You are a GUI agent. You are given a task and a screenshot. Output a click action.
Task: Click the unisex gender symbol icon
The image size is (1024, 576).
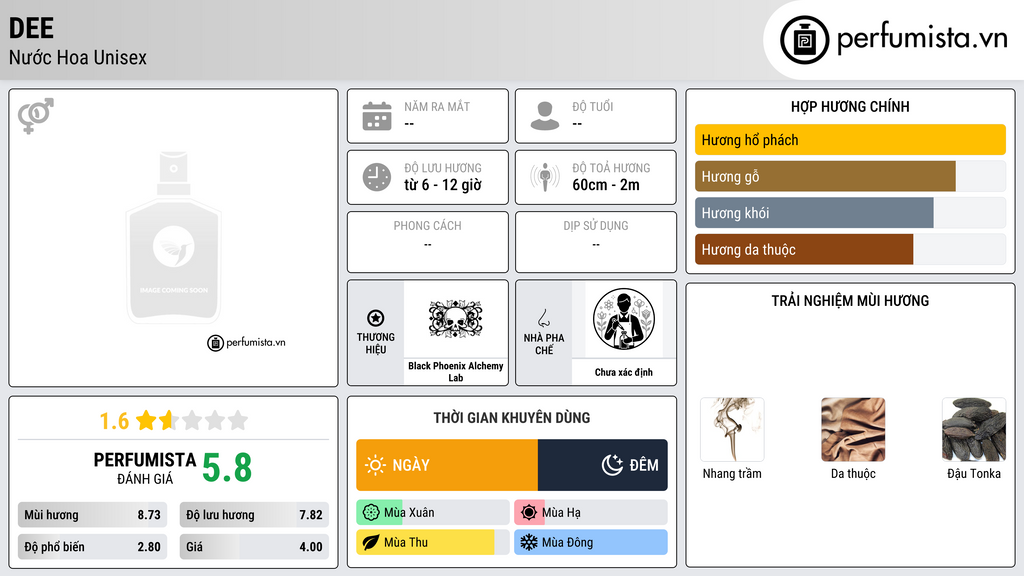coord(36,116)
